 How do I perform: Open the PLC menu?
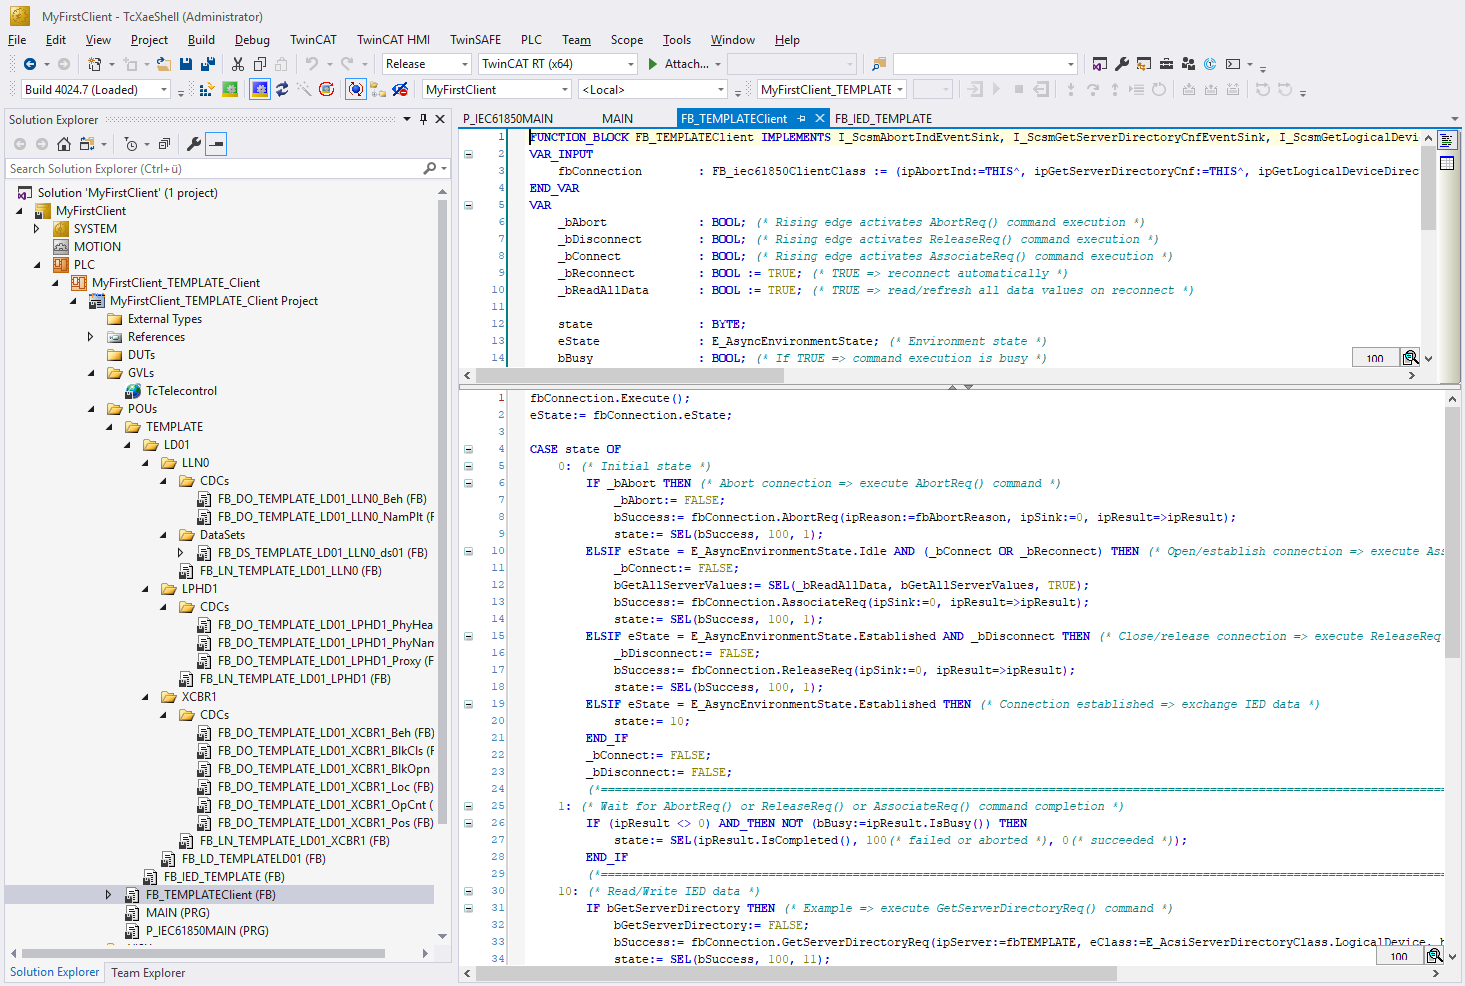click(531, 40)
